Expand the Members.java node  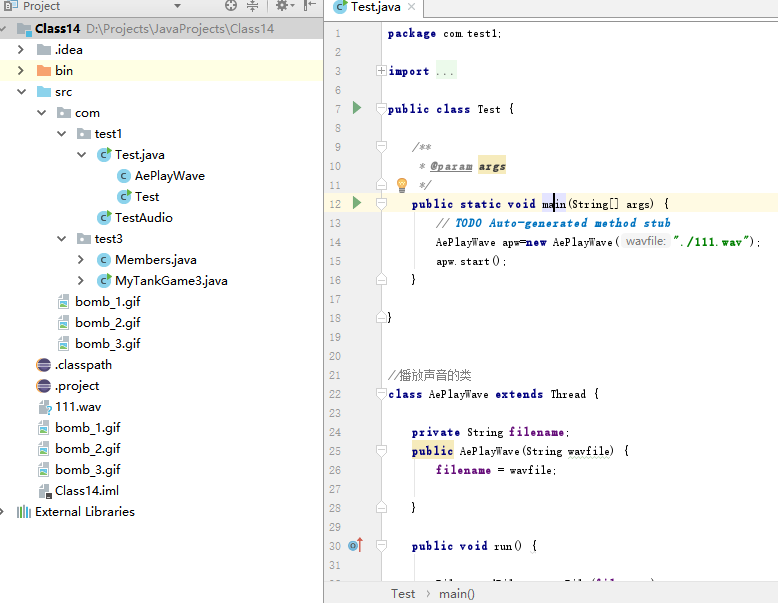81,260
